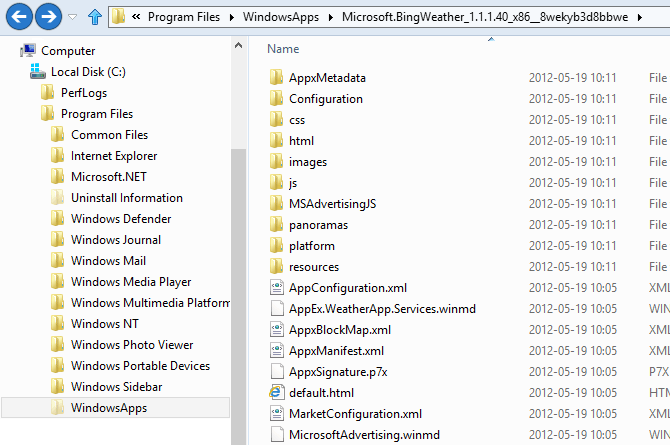The image size is (670, 445).
Task: Click the address bar folder icon
Action: [x=118, y=17]
